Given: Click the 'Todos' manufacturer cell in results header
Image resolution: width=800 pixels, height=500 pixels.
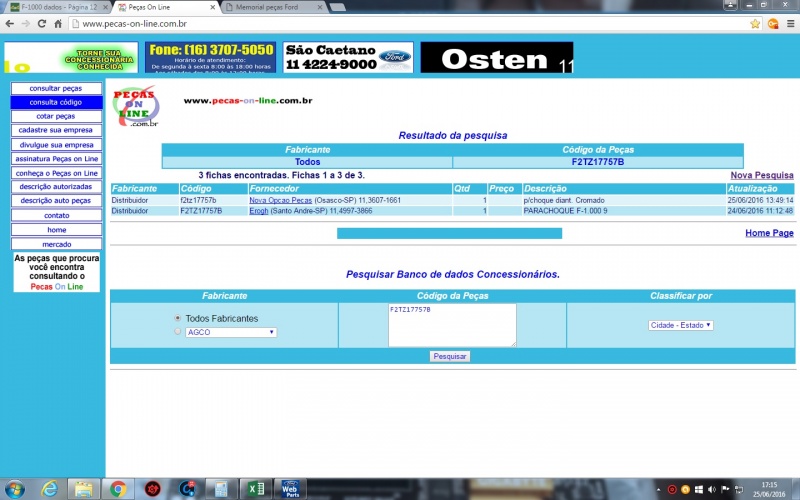Looking at the screenshot, I should point(307,162).
